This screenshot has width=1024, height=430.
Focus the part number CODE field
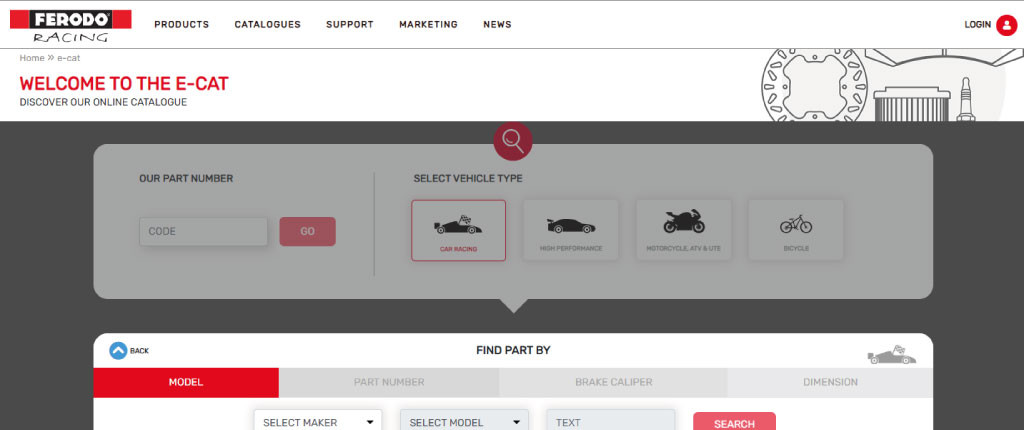point(203,231)
